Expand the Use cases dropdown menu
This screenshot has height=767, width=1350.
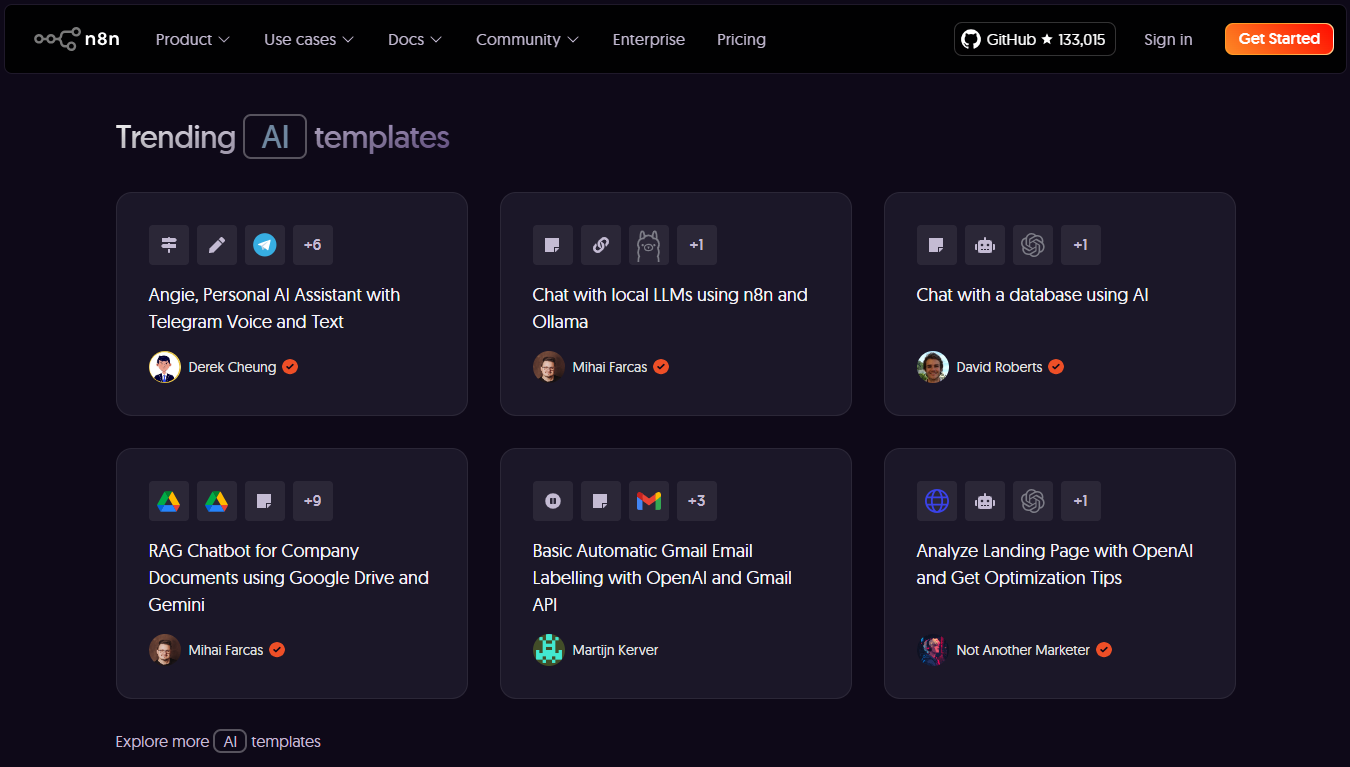[x=309, y=39]
